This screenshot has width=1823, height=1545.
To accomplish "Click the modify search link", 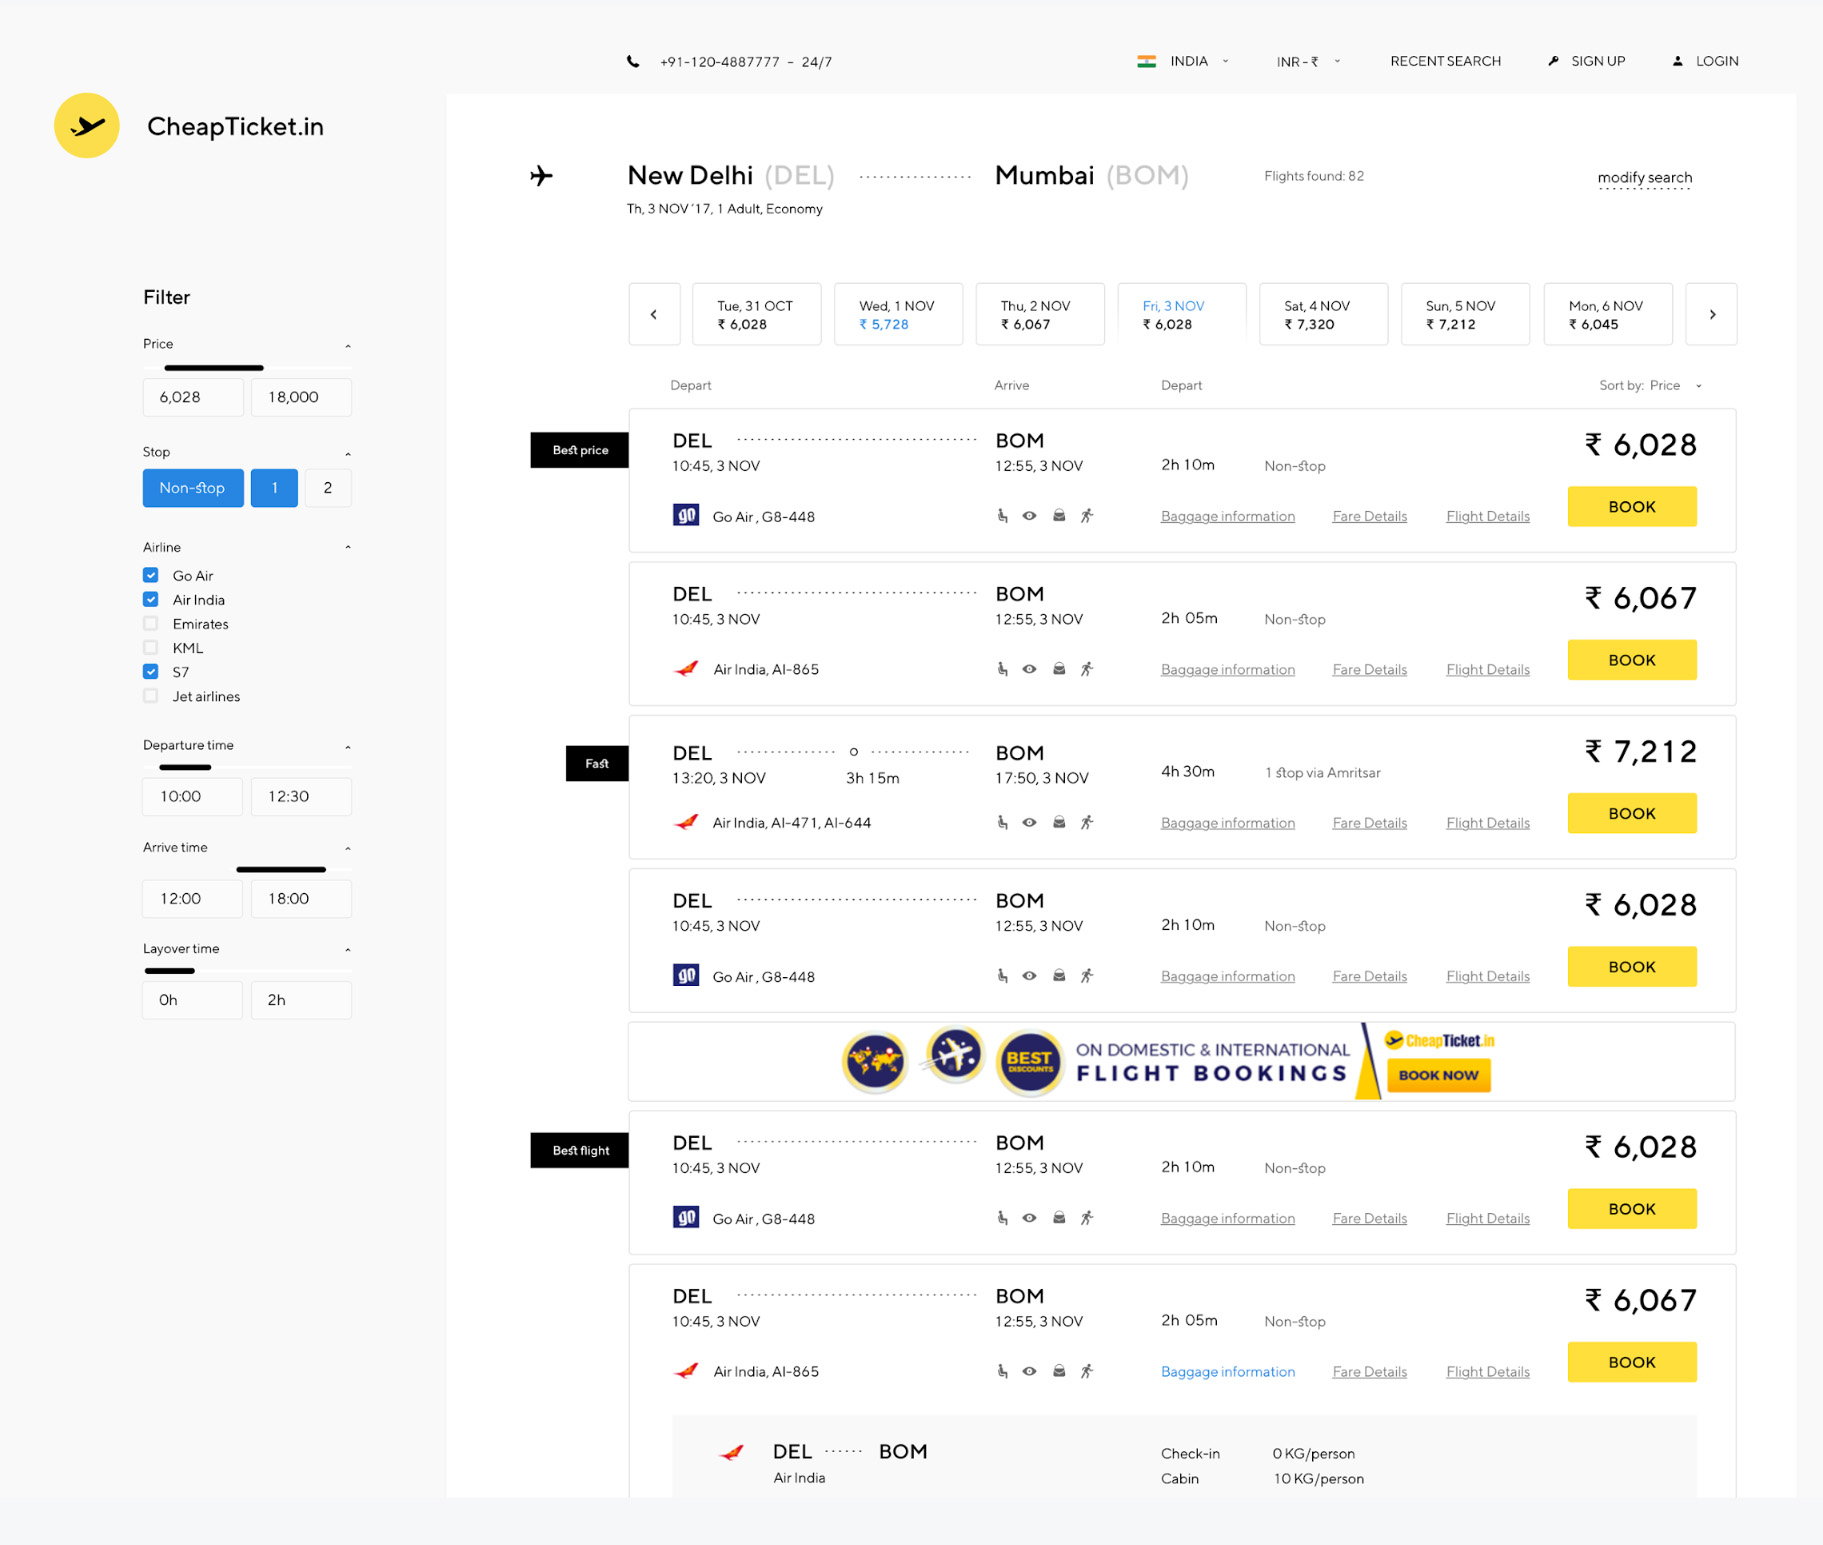I will click(x=1645, y=178).
